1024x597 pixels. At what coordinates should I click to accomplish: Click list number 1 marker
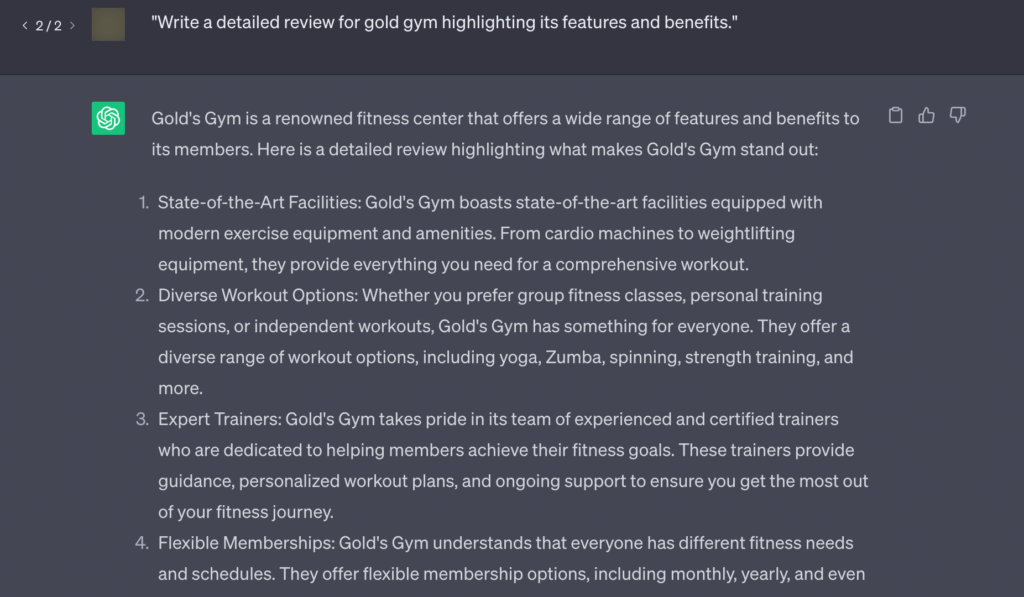(x=143, y=202)
